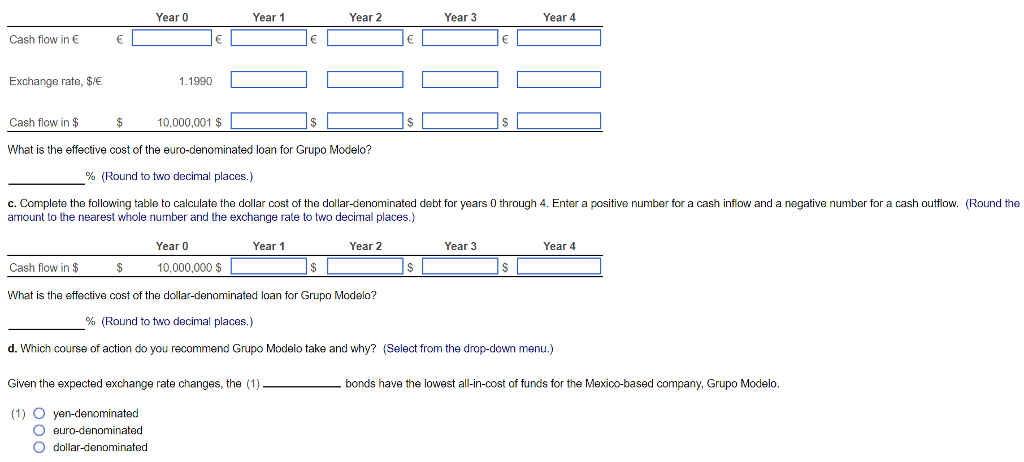Click Year 1 cash flow in dollar-debt table

[x=268, y=267]
